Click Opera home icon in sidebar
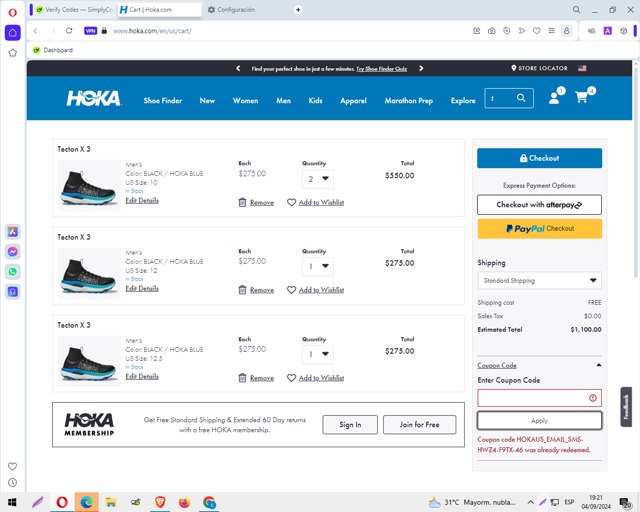 (13, 33)
